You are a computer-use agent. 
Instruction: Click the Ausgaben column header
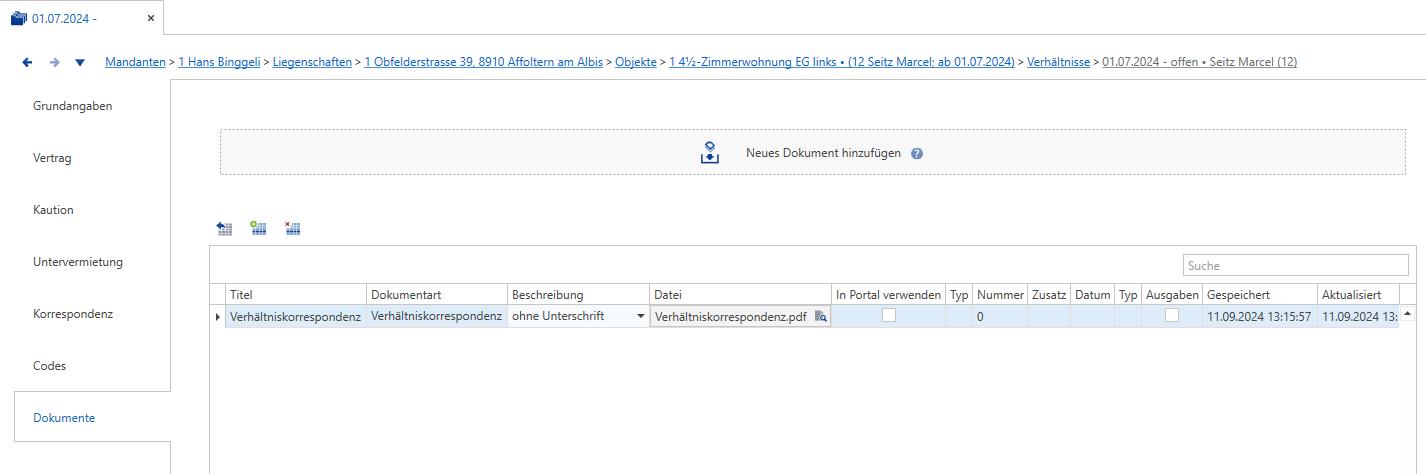point(1172,295)
